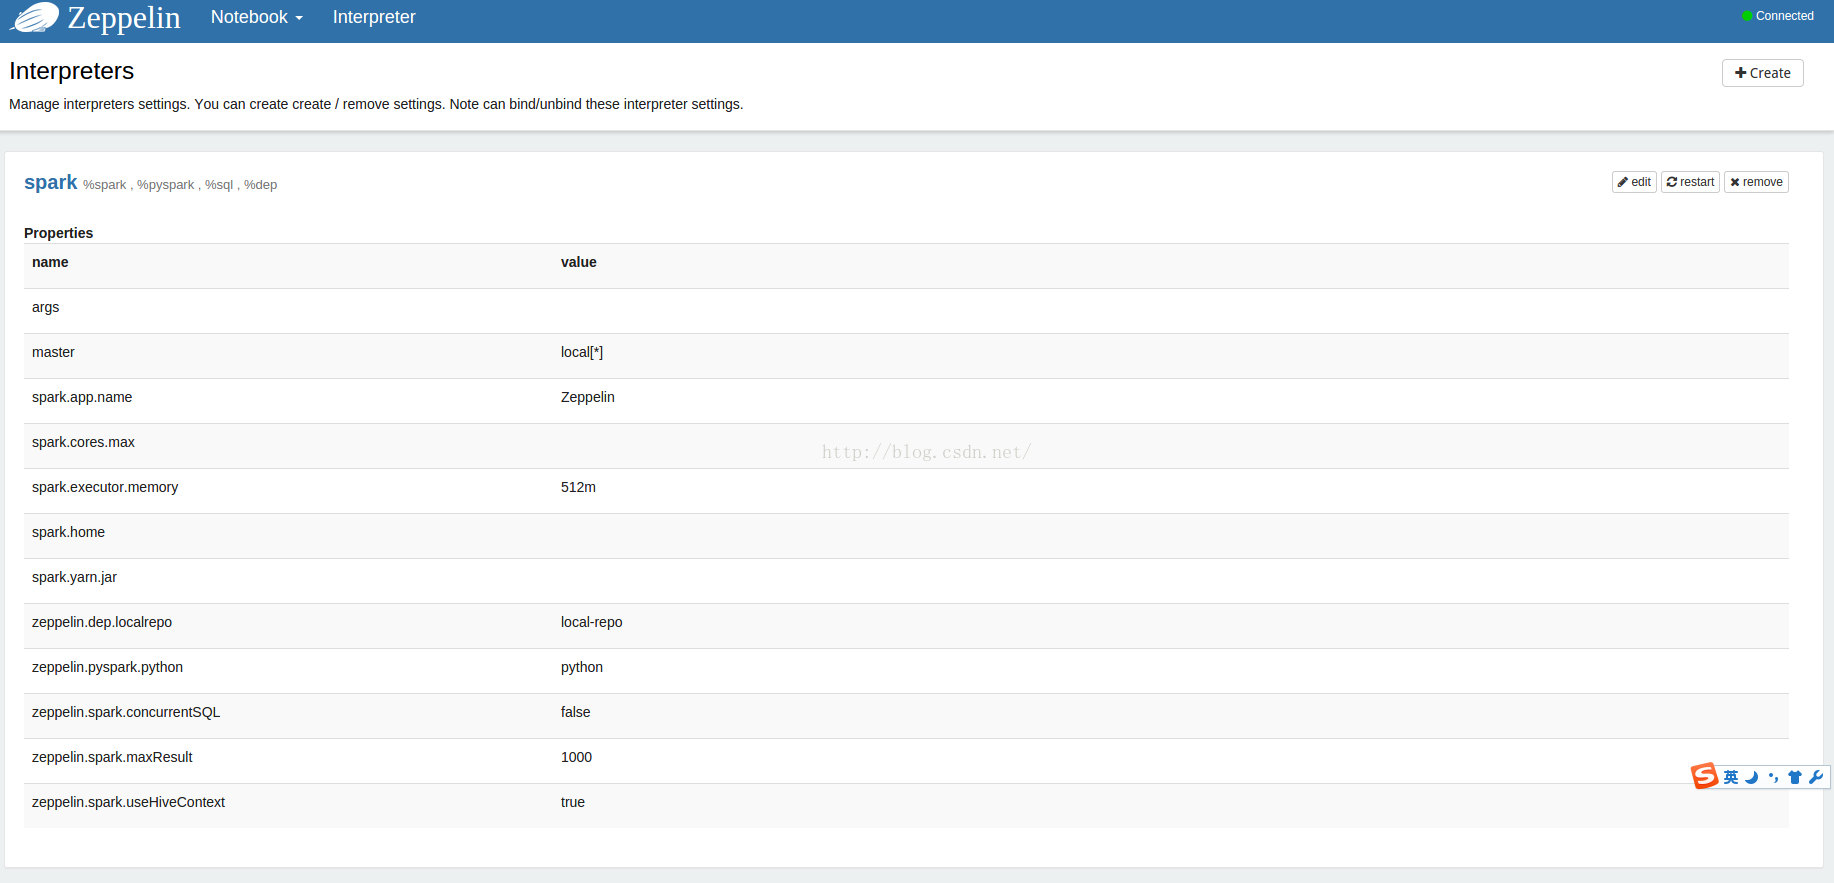Click the moon icon in input toolbar
This screenshot has width=1834, height=883.
(1752, 777)
